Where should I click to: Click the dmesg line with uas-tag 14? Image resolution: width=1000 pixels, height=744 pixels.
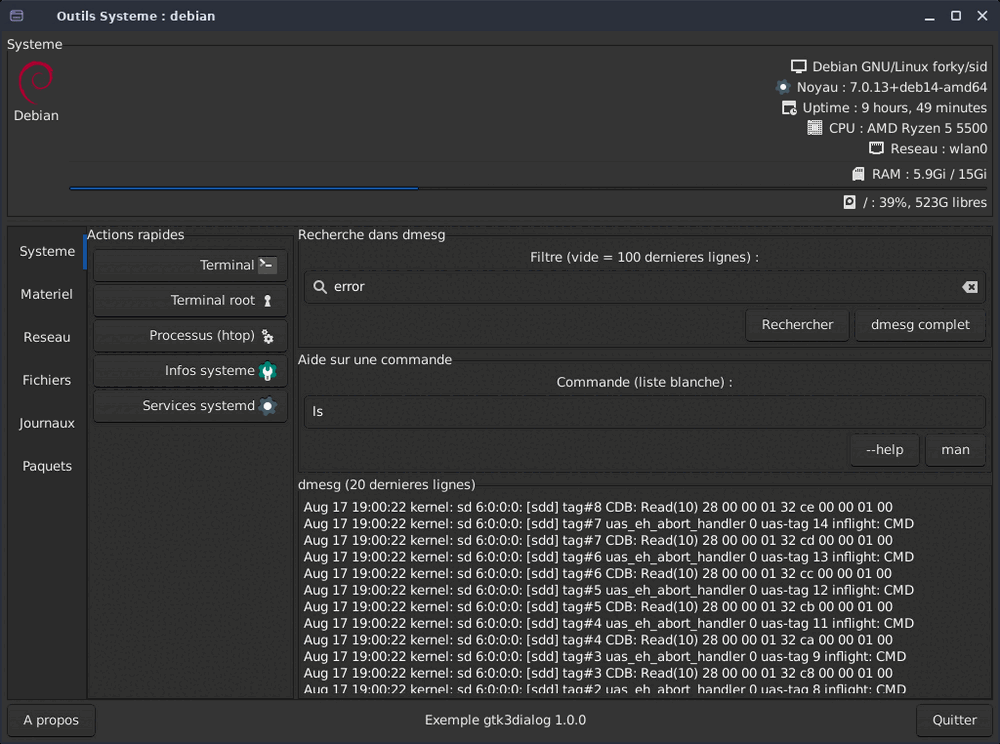(609, 524)
